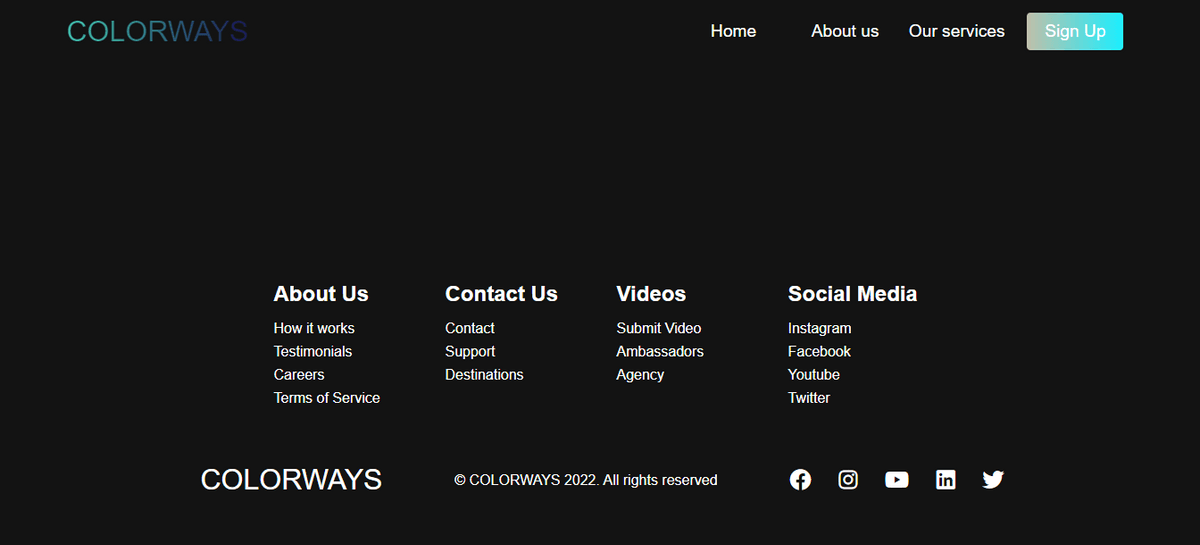
Task: Click the Testimonials link
Action: (313, 351)
